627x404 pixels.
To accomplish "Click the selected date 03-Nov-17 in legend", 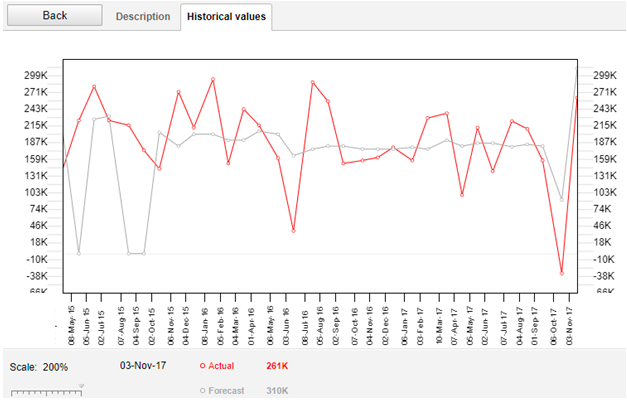I will coord(141,367).
